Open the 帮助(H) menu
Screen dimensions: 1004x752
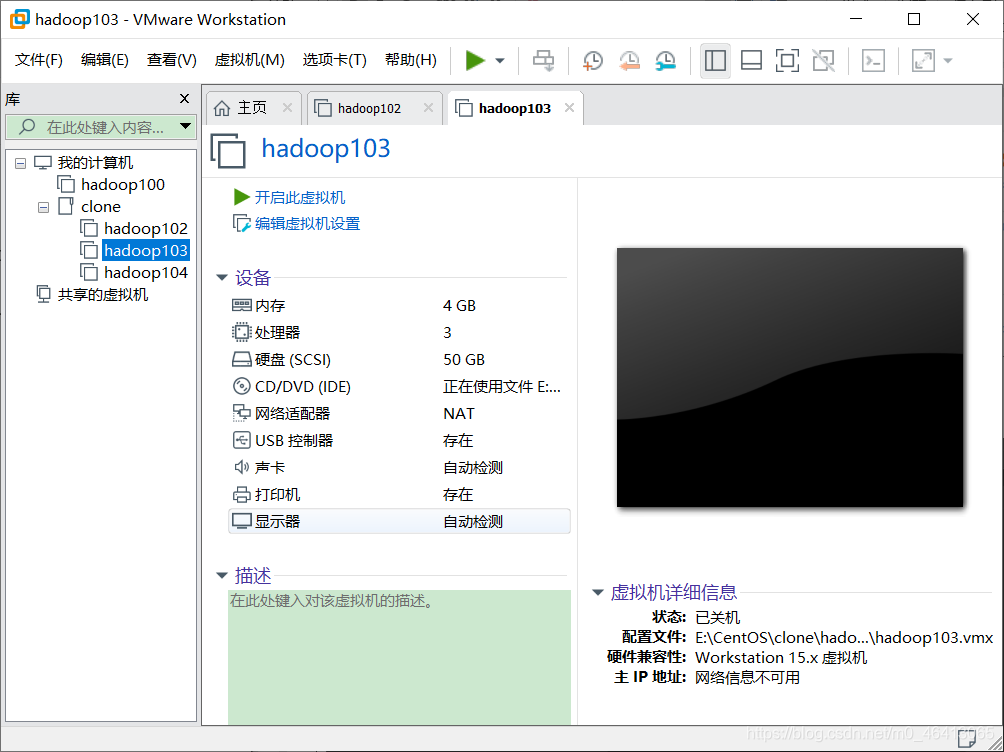coord(411,60)
